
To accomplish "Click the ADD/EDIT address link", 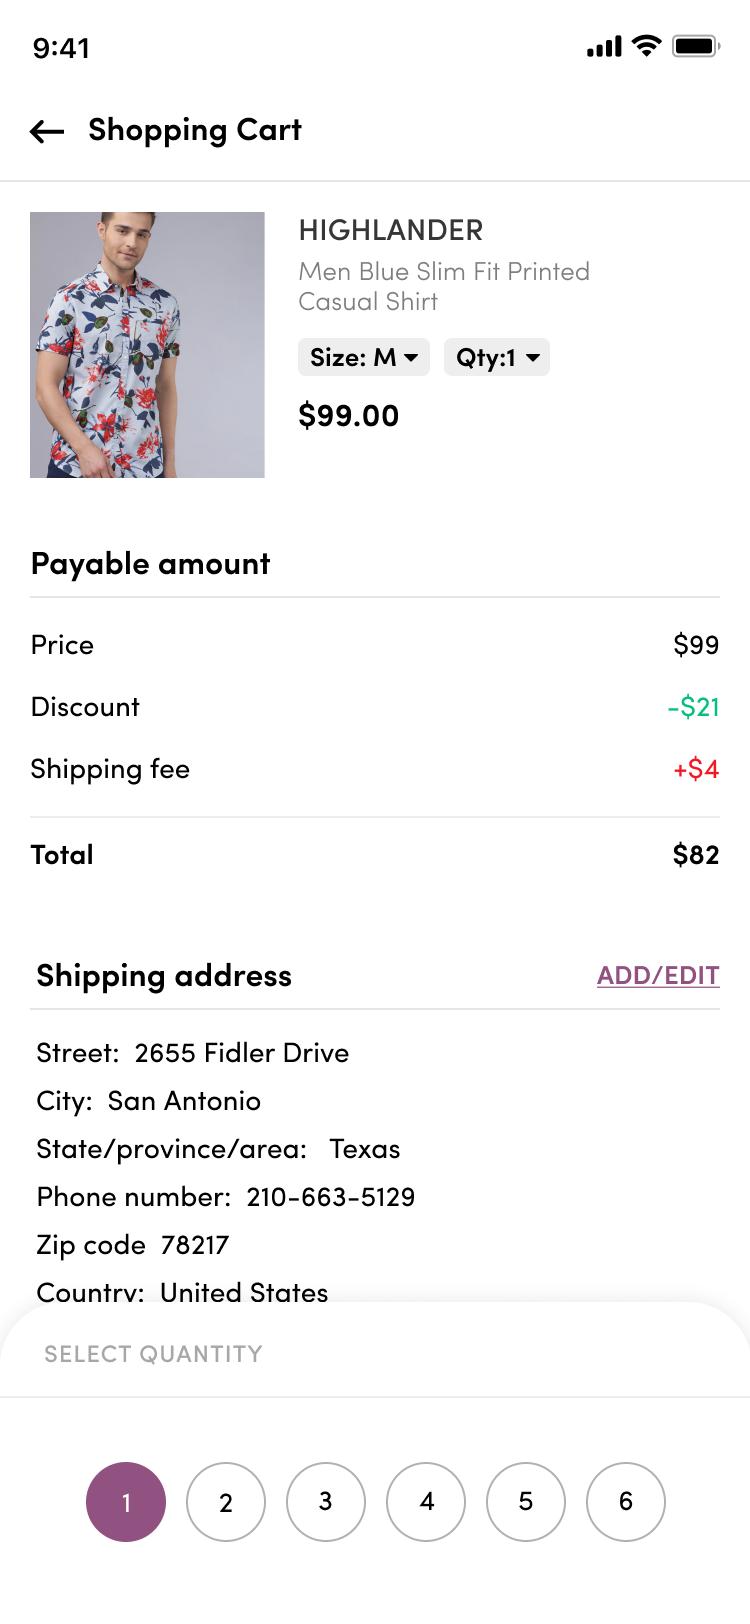I will pos(658,976).
